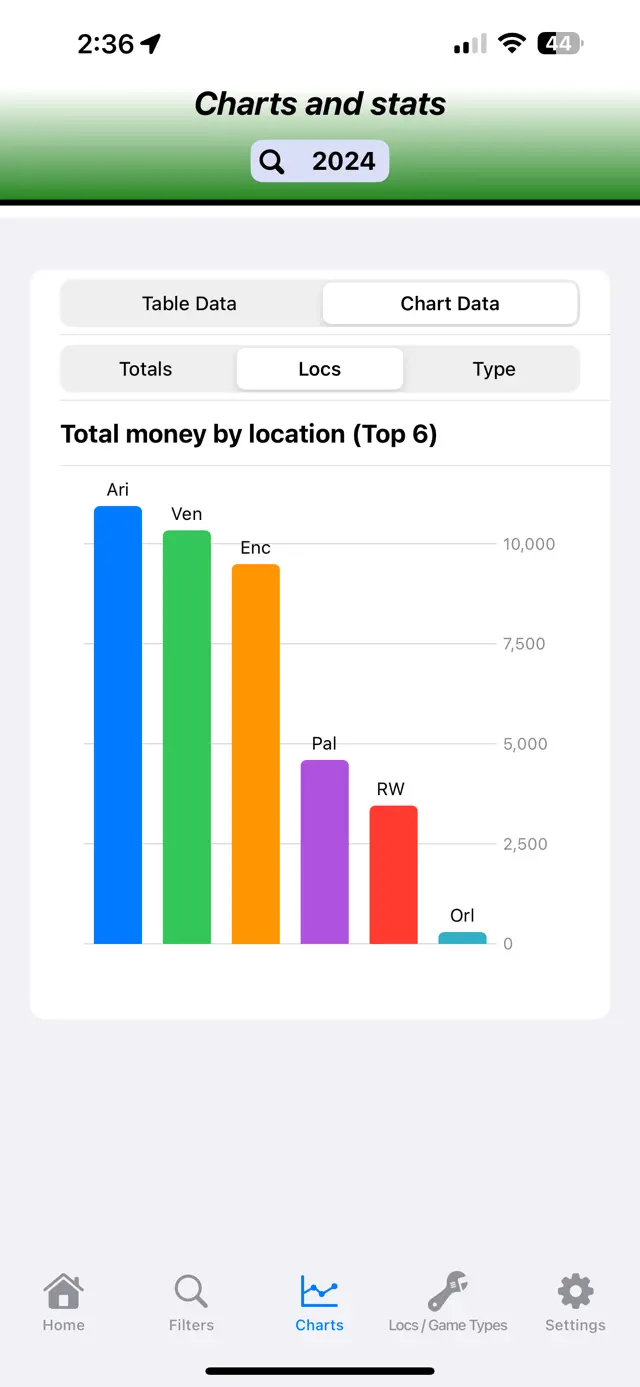Tap the chart title Total money by location

250,434
